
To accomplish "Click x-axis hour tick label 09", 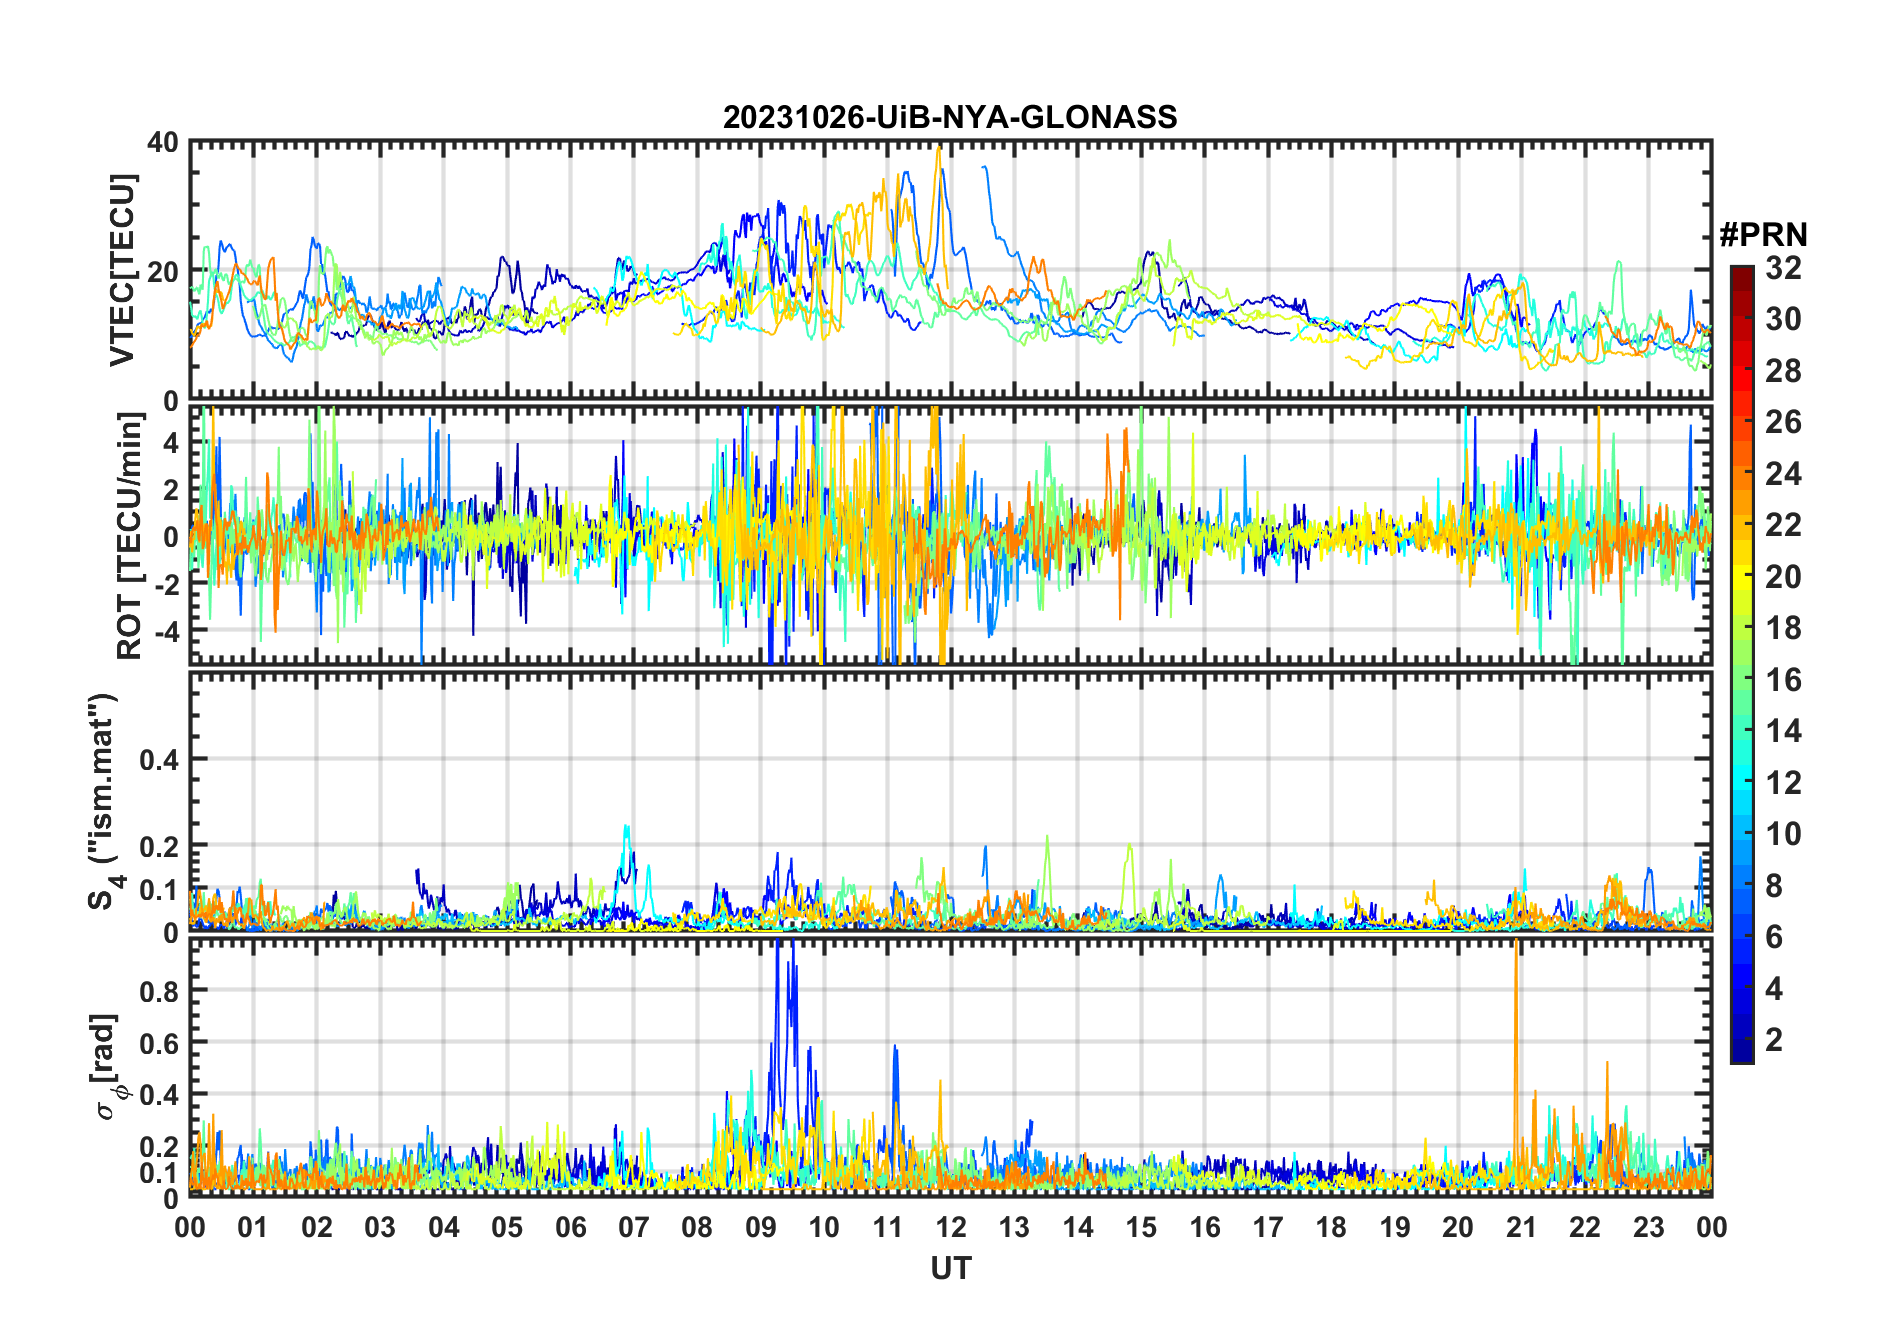I will [761, 1227].
